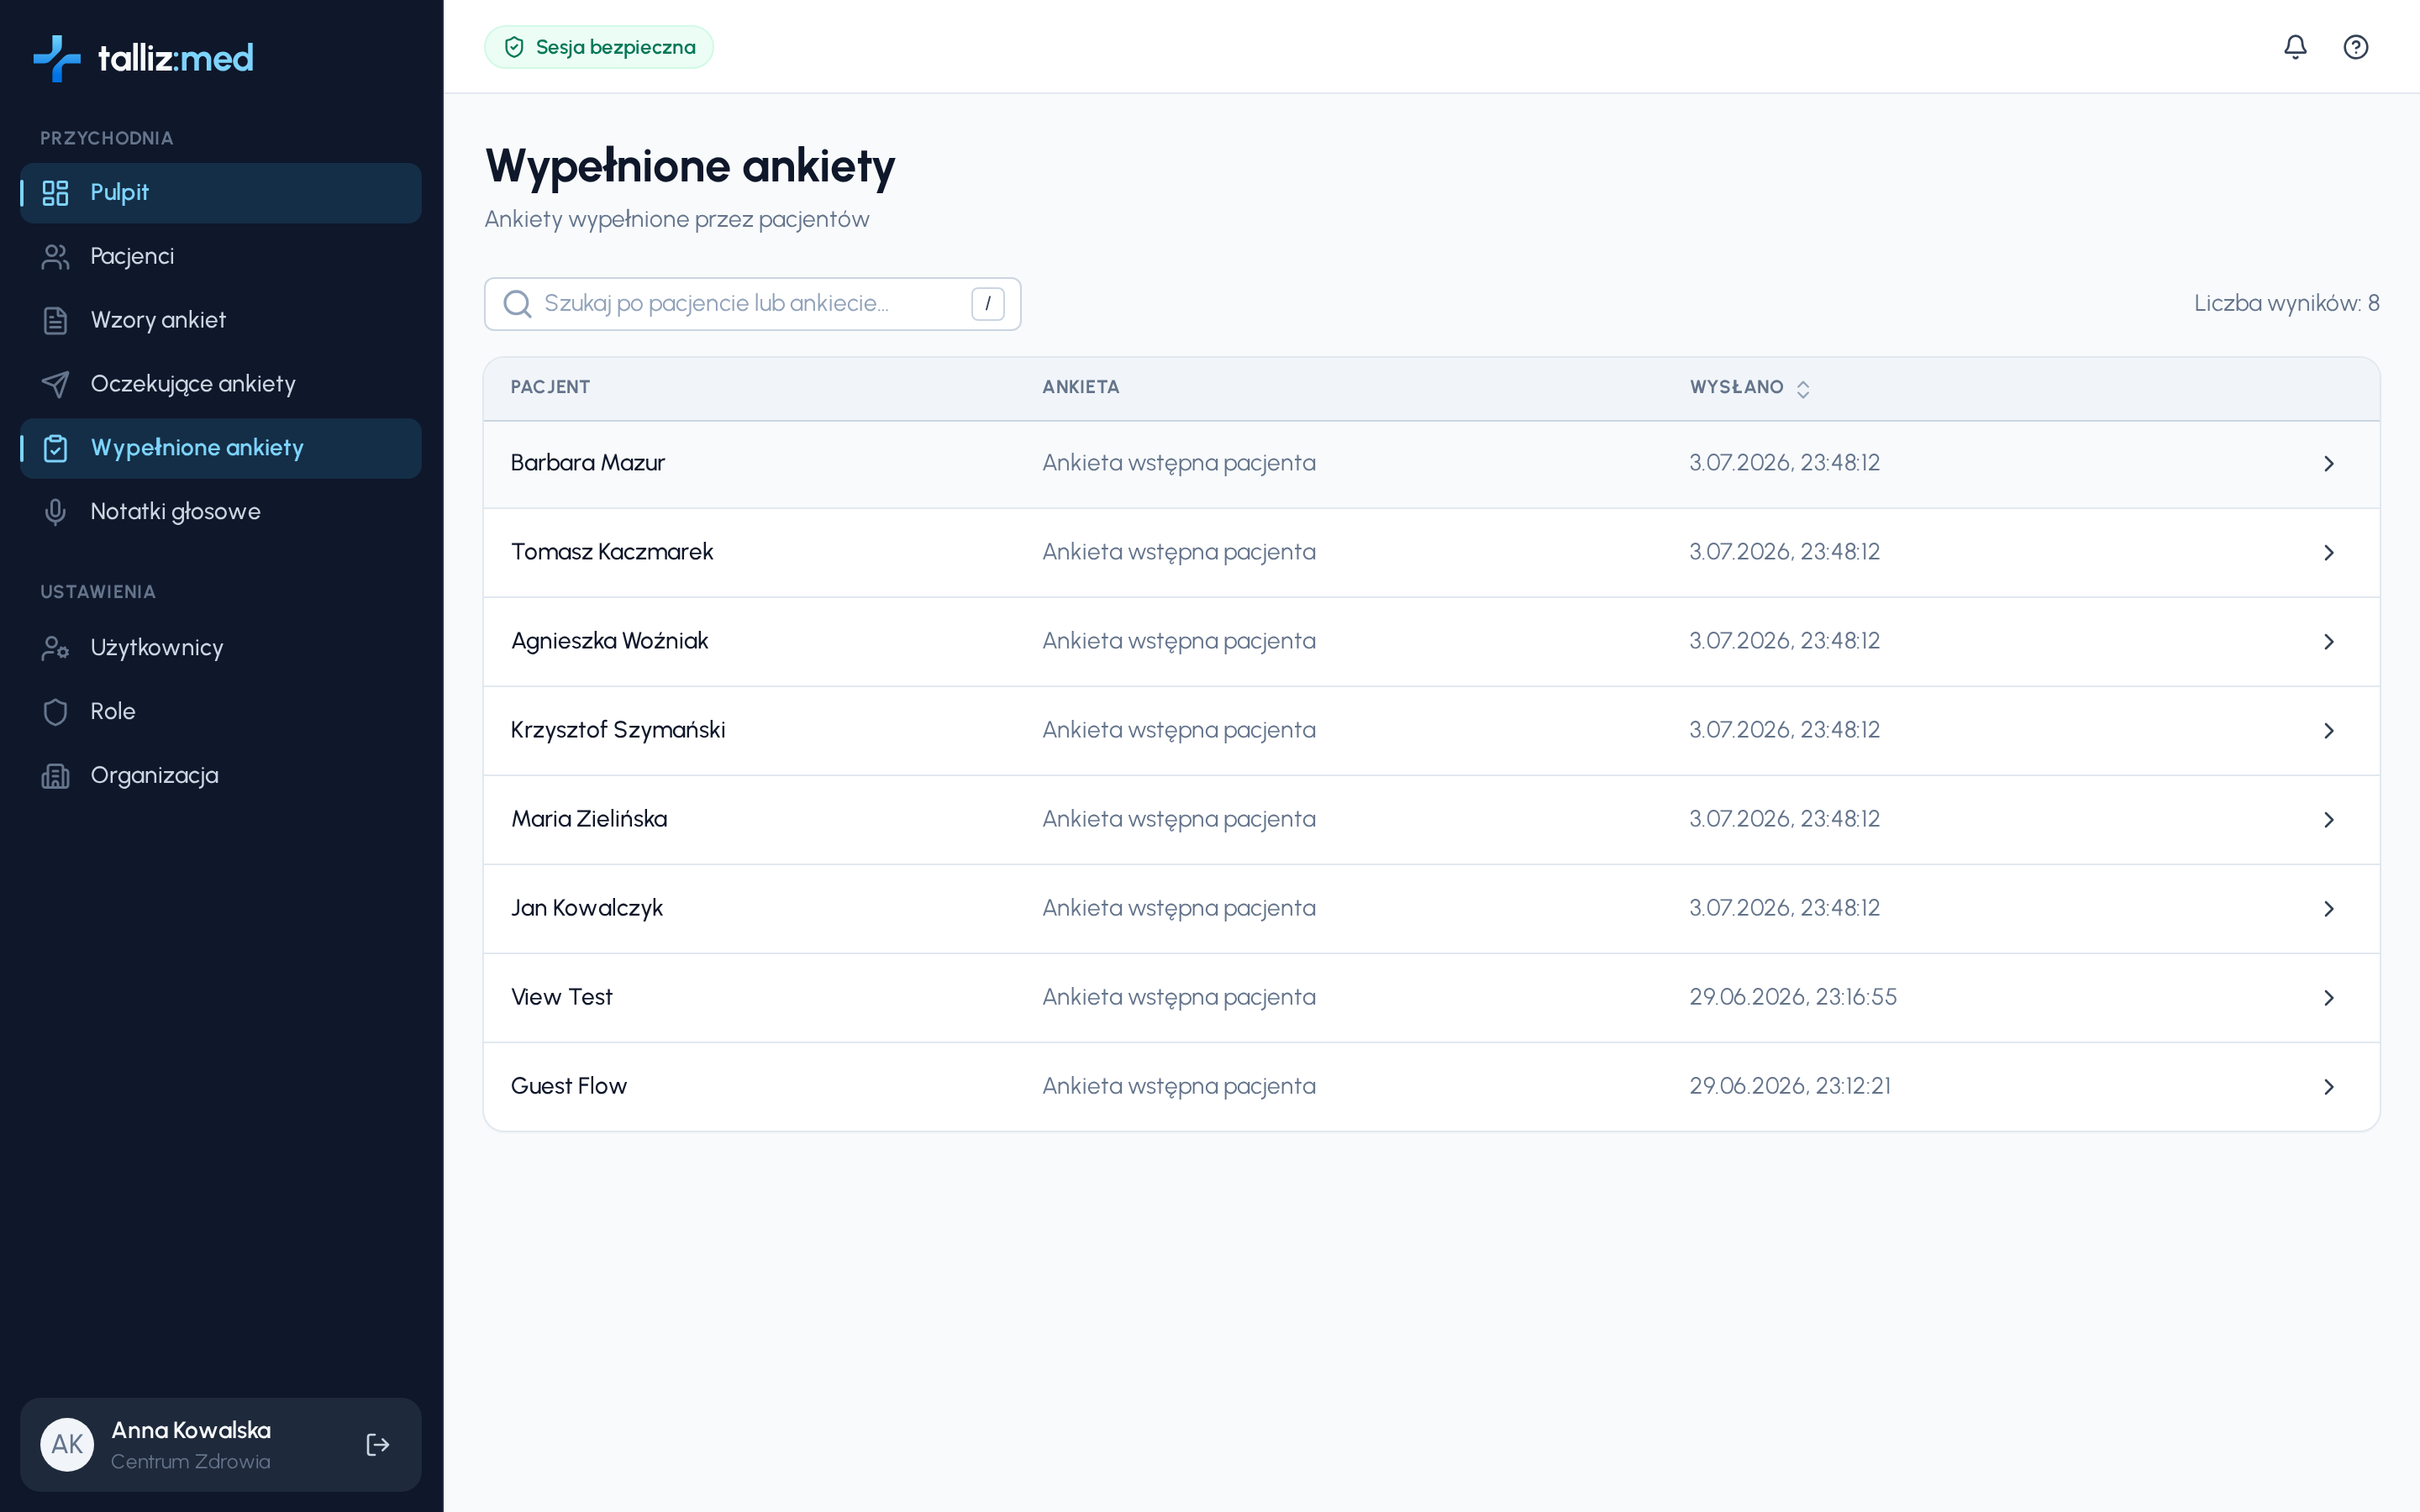Open Guest Flow row chevron
2420x1512 pixels.
coord(2328,1087)
